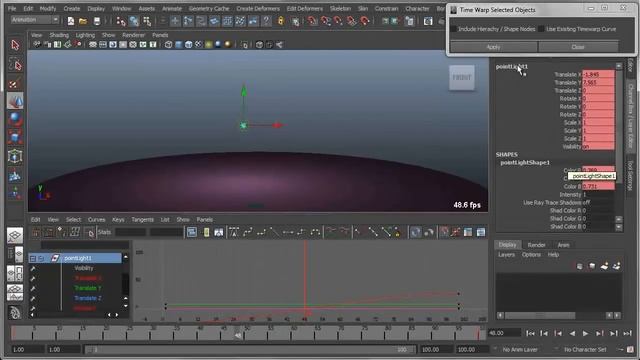Switch to Render tab in Layer Editor
The height and width of the screenshot is (360, 640).
pyautogui.click(x=536, y=245)
